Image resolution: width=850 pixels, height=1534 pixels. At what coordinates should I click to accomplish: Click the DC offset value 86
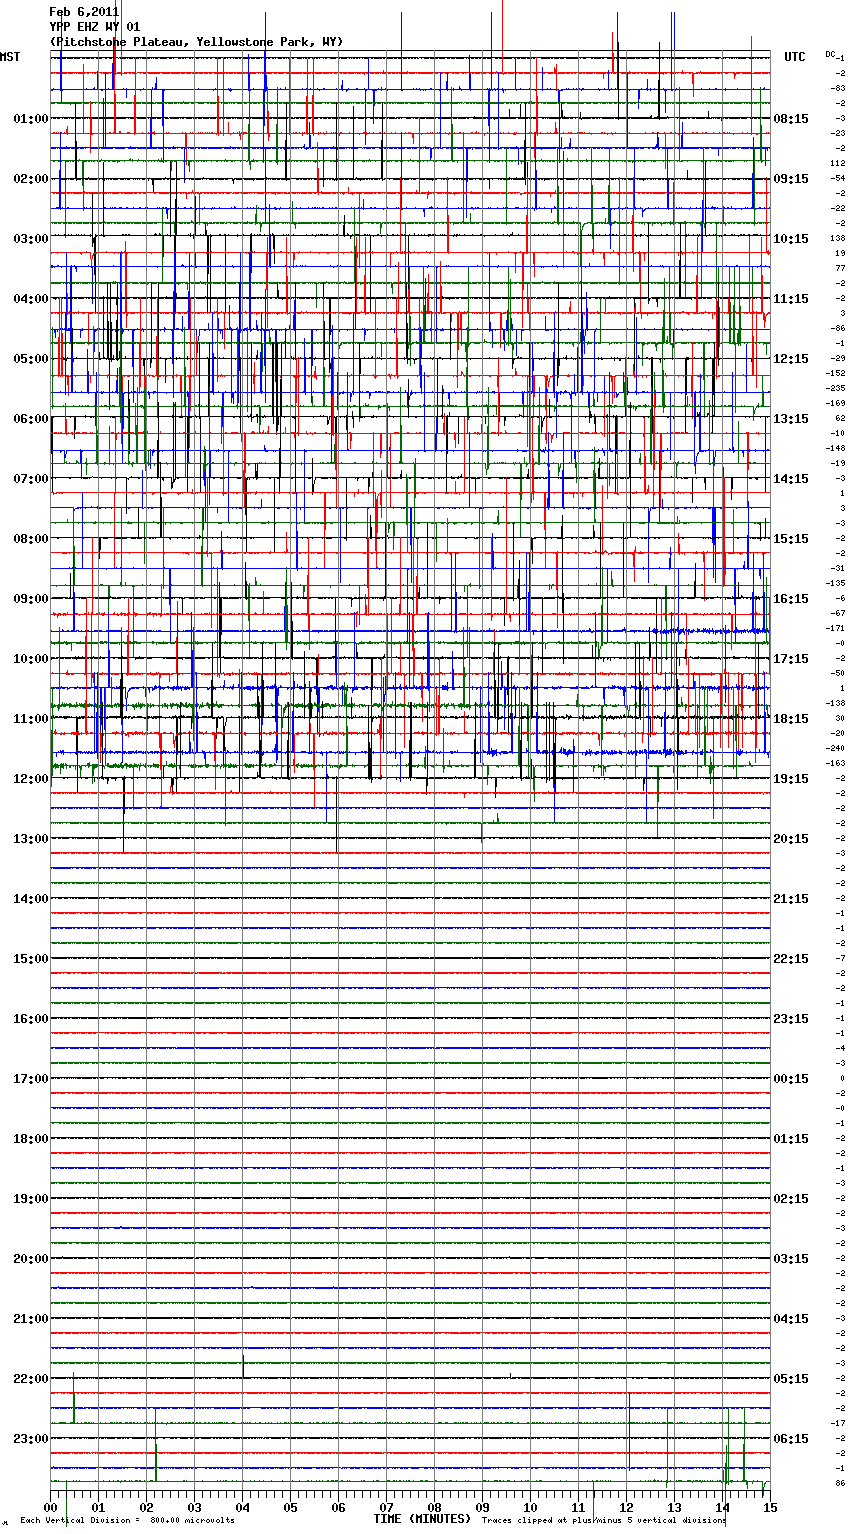click(x=840, y=1483)
